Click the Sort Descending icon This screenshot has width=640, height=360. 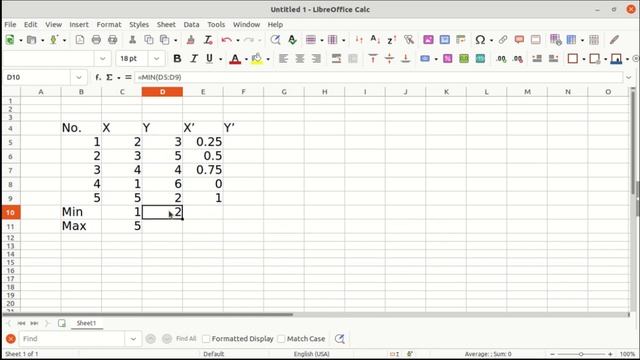click(x=392, y=40)
